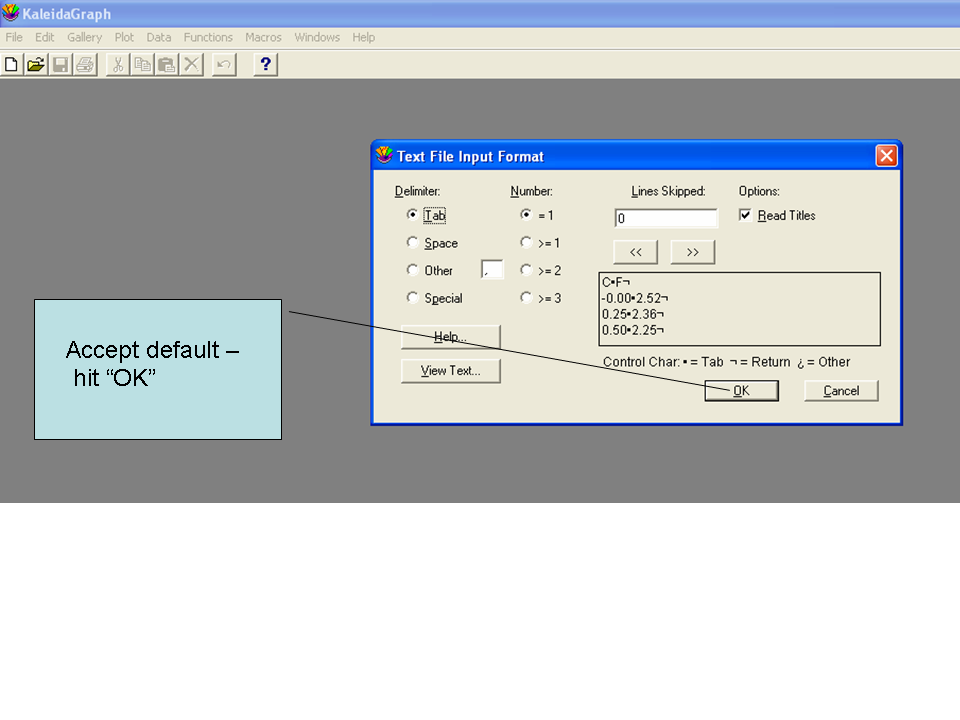
Task: Select Number >= 1 radio button
Action: (x=525, y=242)
